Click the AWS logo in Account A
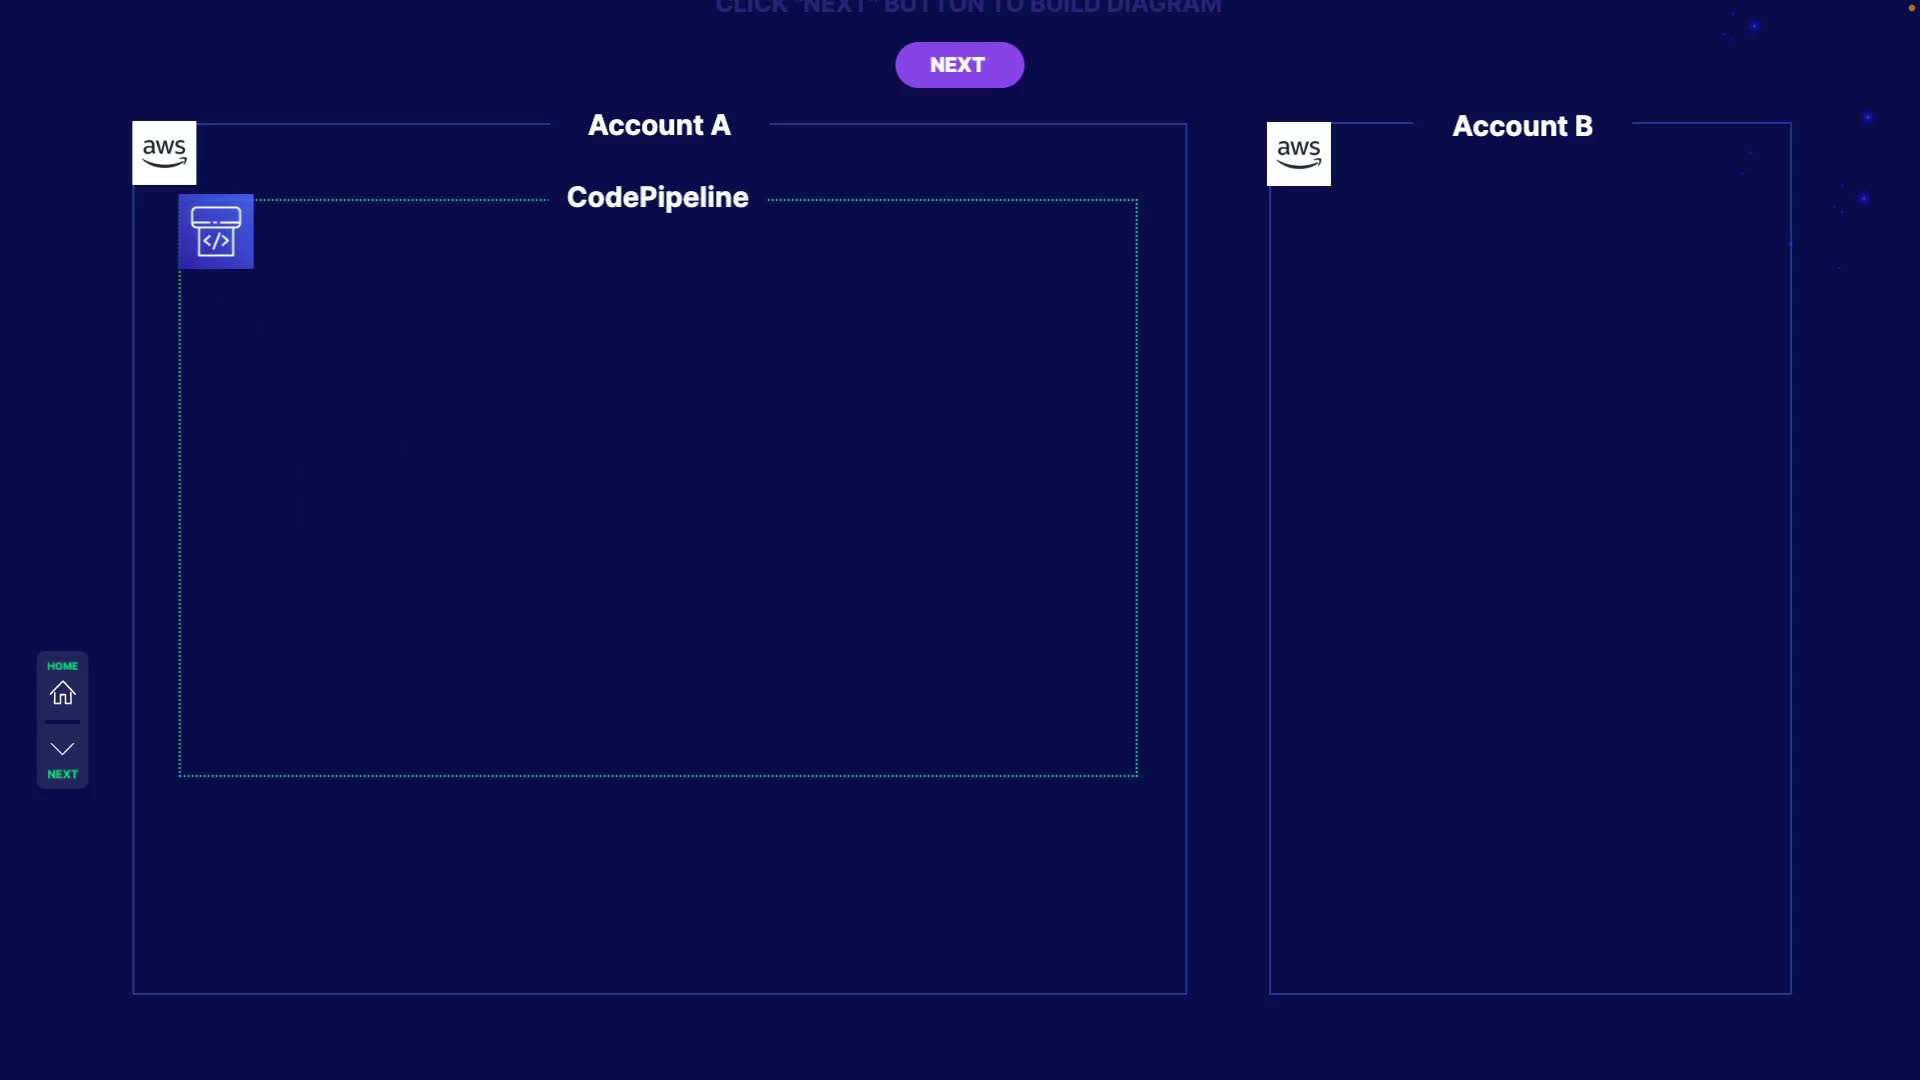Screen dimensions: 1920x1080 164,153
